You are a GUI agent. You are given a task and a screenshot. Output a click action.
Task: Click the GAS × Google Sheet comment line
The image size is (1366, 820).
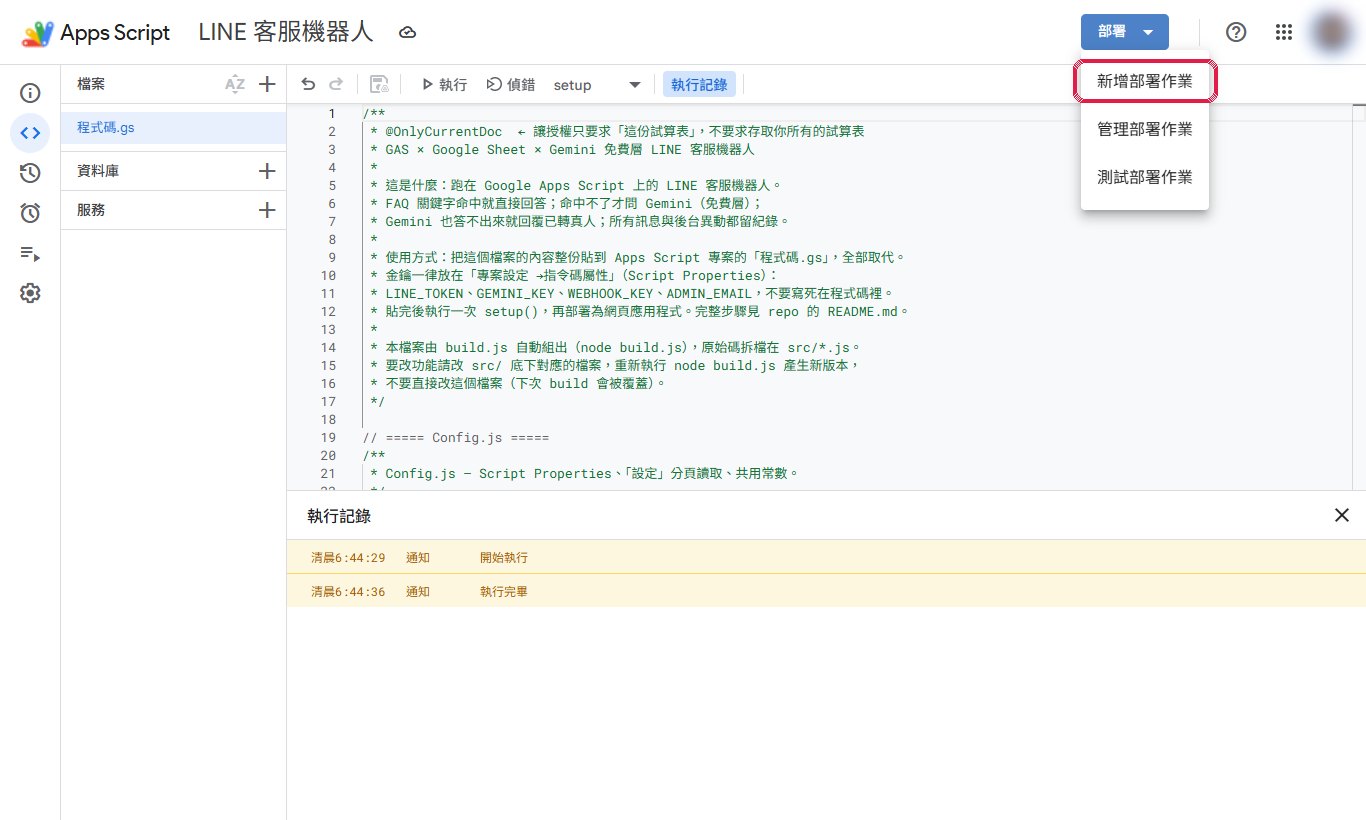click(562, 149)
